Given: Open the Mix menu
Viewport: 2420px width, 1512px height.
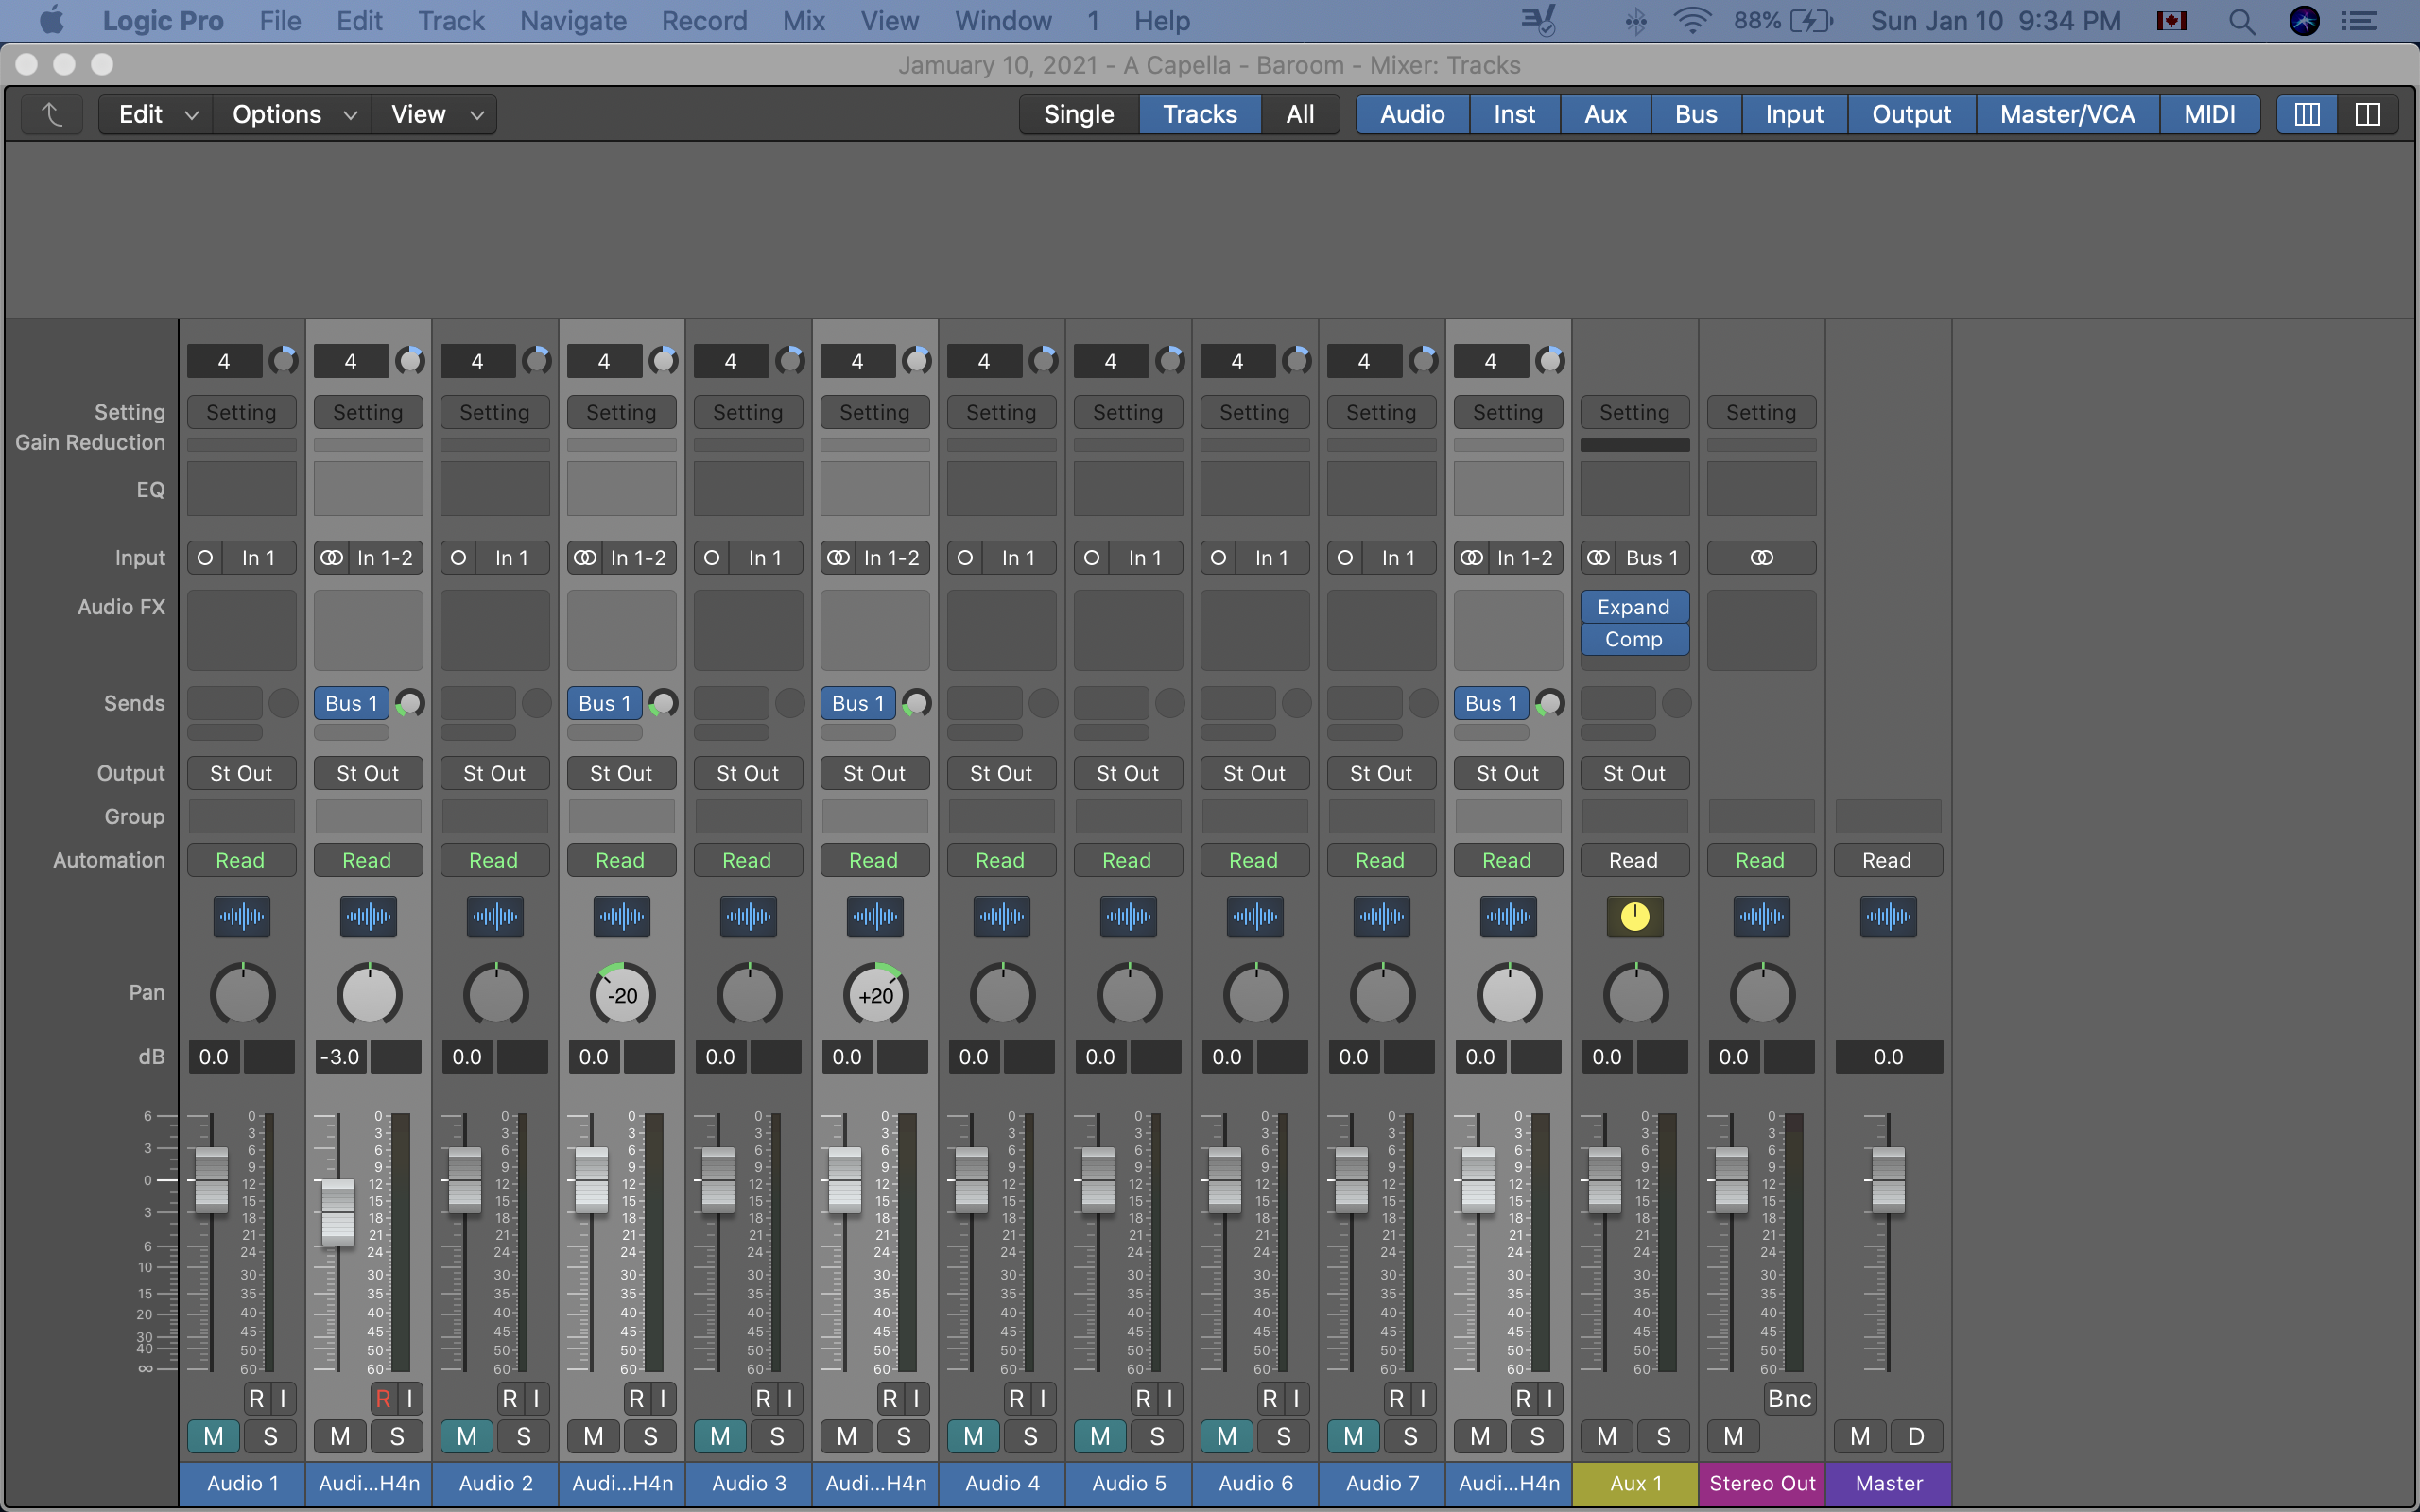Looking at the screenshot, I should point(803,21).
